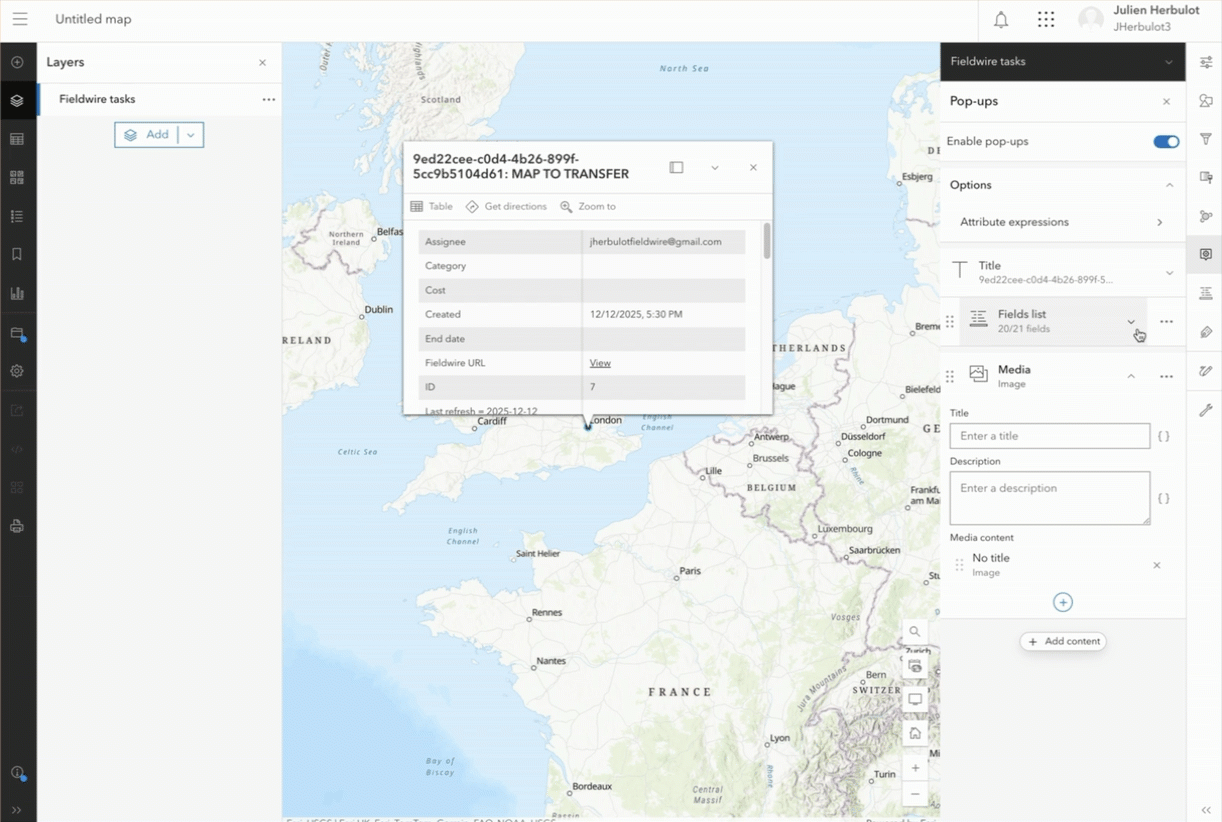
Task: Click the Fieldwire URL View link
Action: click(x=600, y=363)
